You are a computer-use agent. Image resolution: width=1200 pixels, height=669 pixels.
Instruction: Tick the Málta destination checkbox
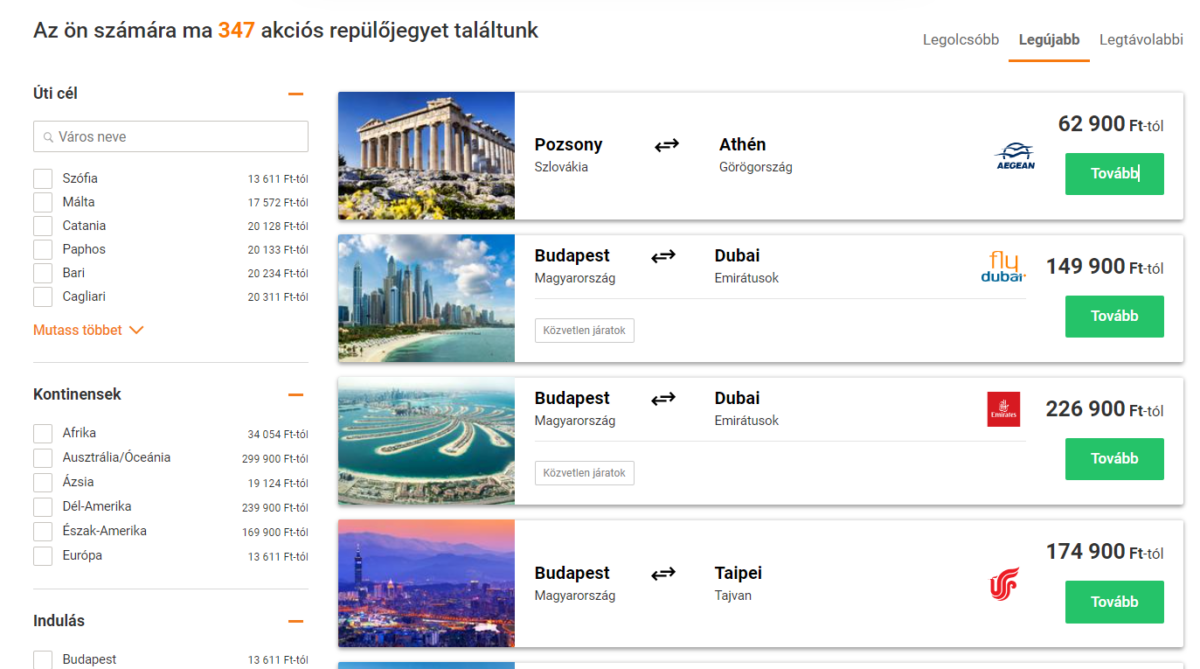(x=43, y=202)
